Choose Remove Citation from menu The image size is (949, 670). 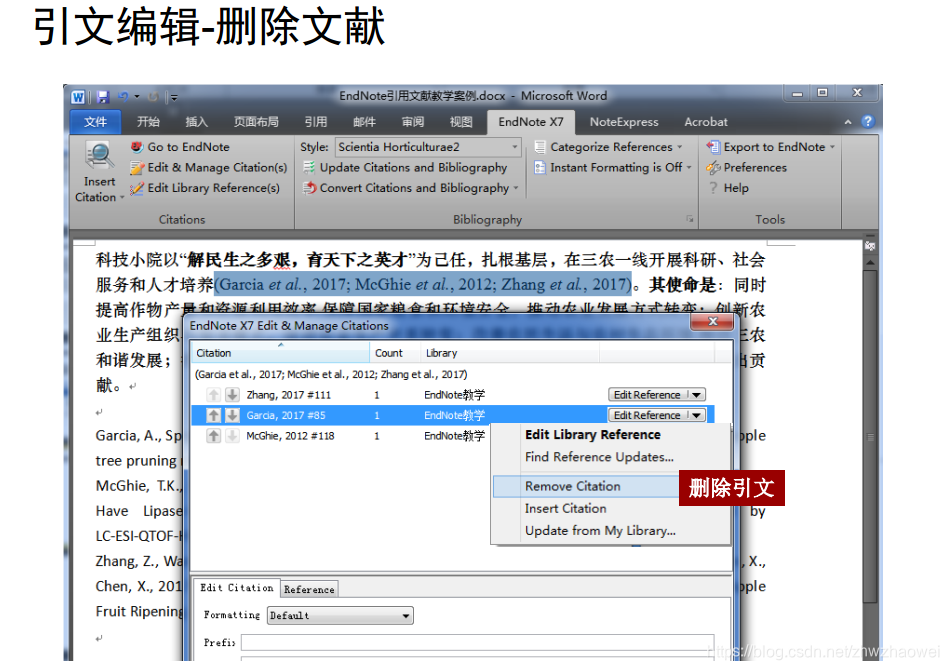pos(586,487)
